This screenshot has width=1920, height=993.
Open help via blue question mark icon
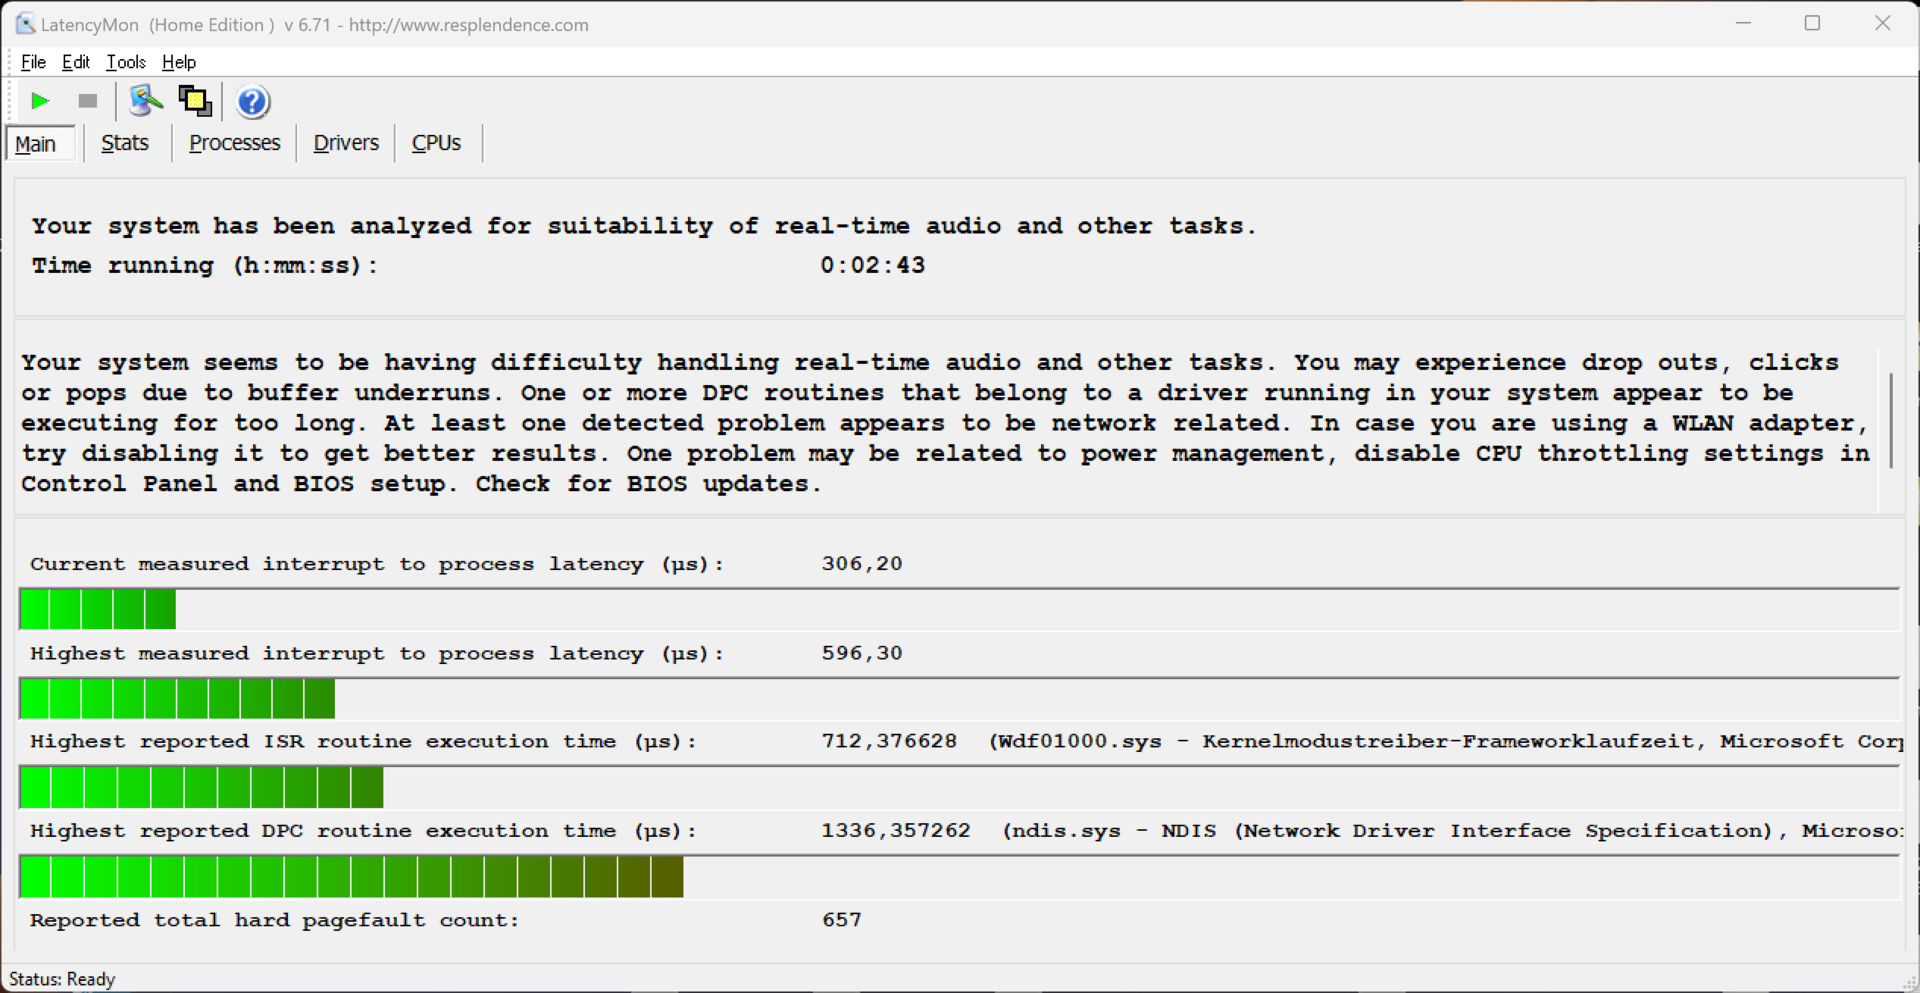point(252,102)
